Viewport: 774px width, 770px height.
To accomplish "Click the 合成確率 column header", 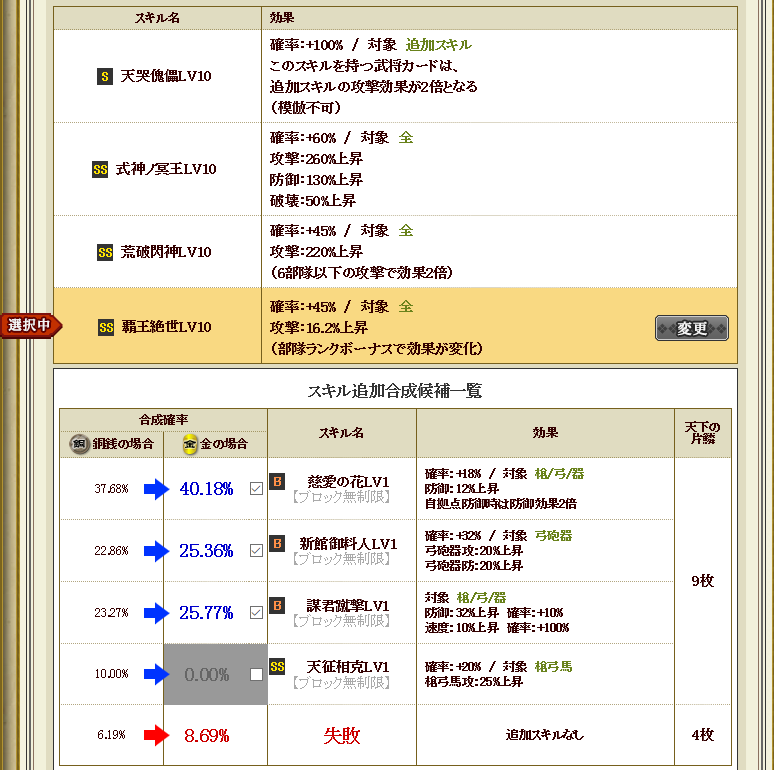I will coord(163,420).
